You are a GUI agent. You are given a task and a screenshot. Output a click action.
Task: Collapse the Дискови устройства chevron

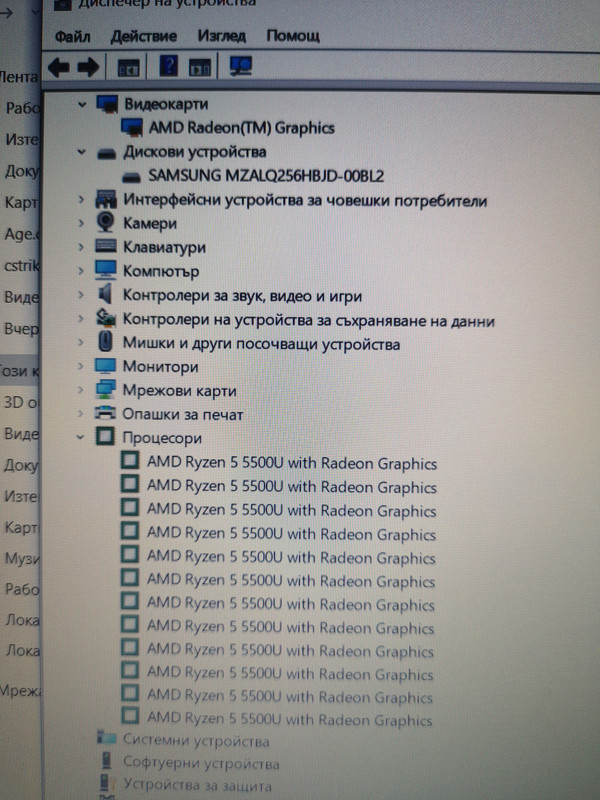click(x=81, y=152)
